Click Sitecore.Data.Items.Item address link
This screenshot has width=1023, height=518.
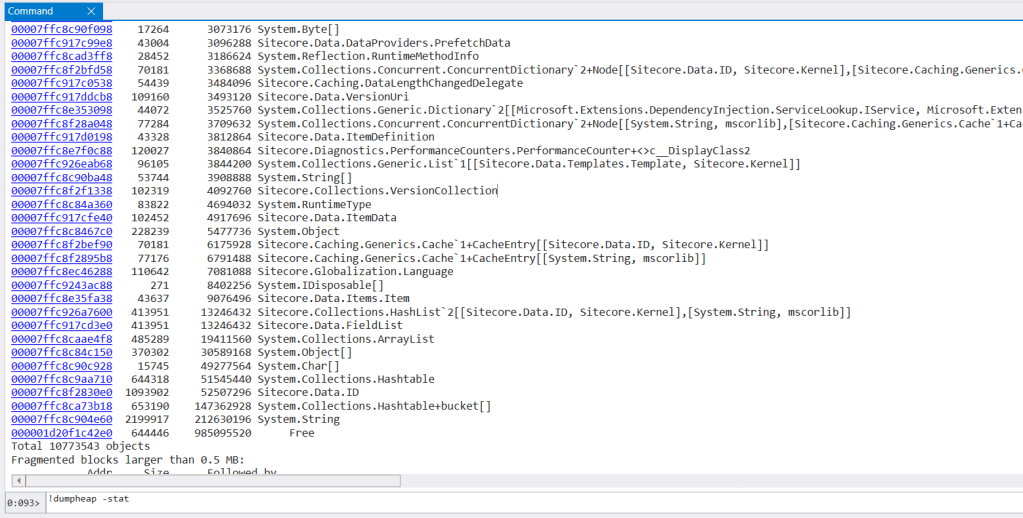(x=61, y=298)
